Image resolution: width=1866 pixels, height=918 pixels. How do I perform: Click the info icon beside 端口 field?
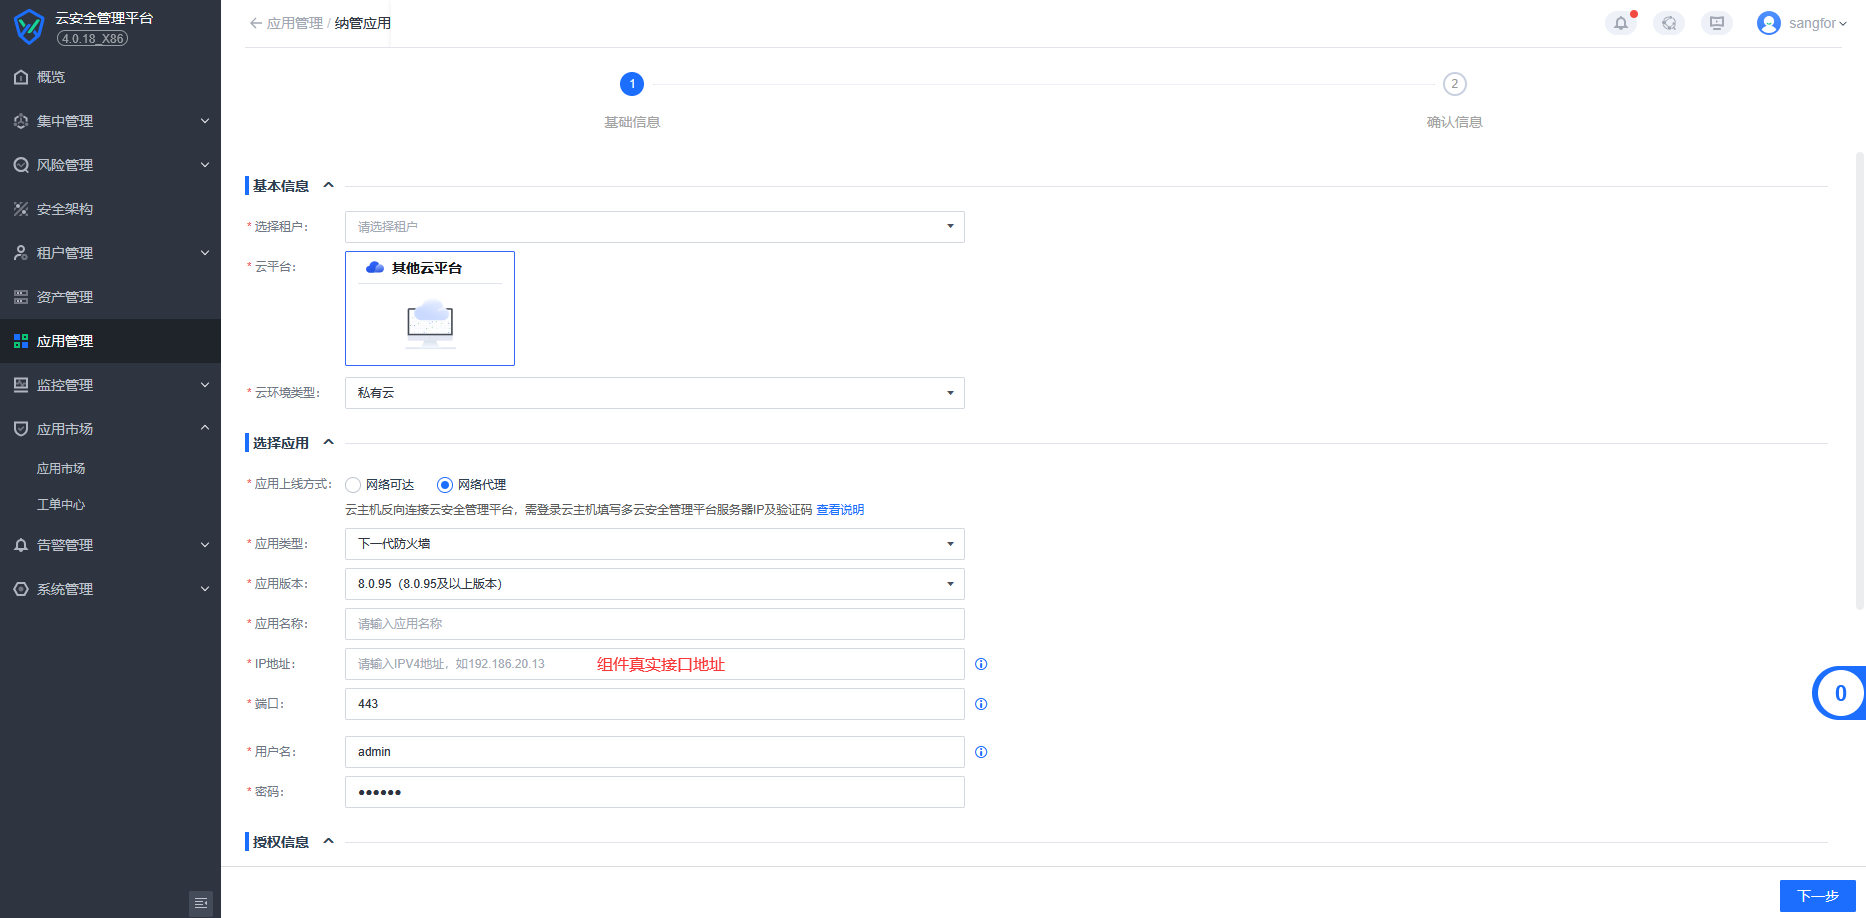pos(981,704)
